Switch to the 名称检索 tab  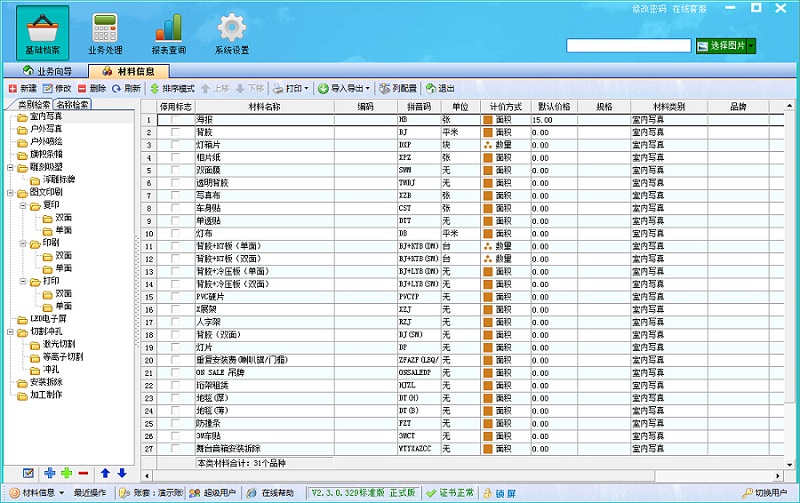click(71, 104)
